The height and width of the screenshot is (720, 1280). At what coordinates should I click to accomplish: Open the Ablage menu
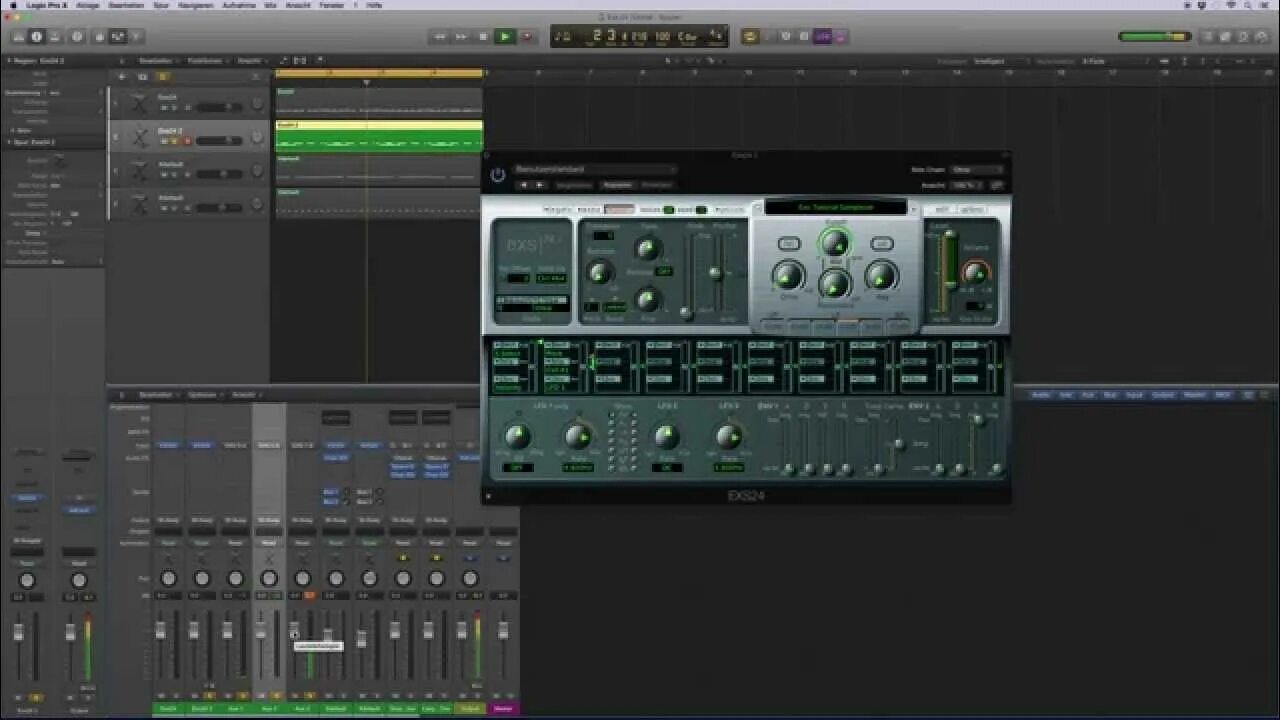pyautogui.click(x=87, y=5)
